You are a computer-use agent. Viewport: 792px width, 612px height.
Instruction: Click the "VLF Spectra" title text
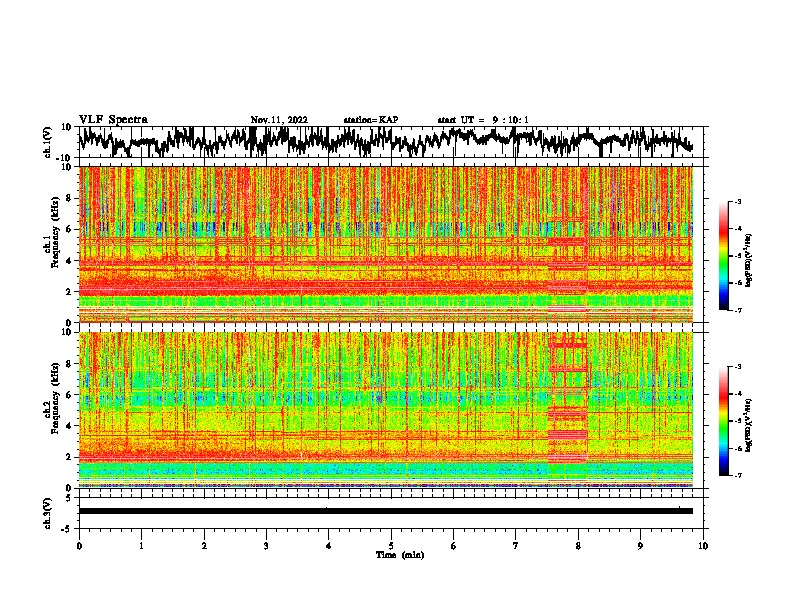point(113,120)
